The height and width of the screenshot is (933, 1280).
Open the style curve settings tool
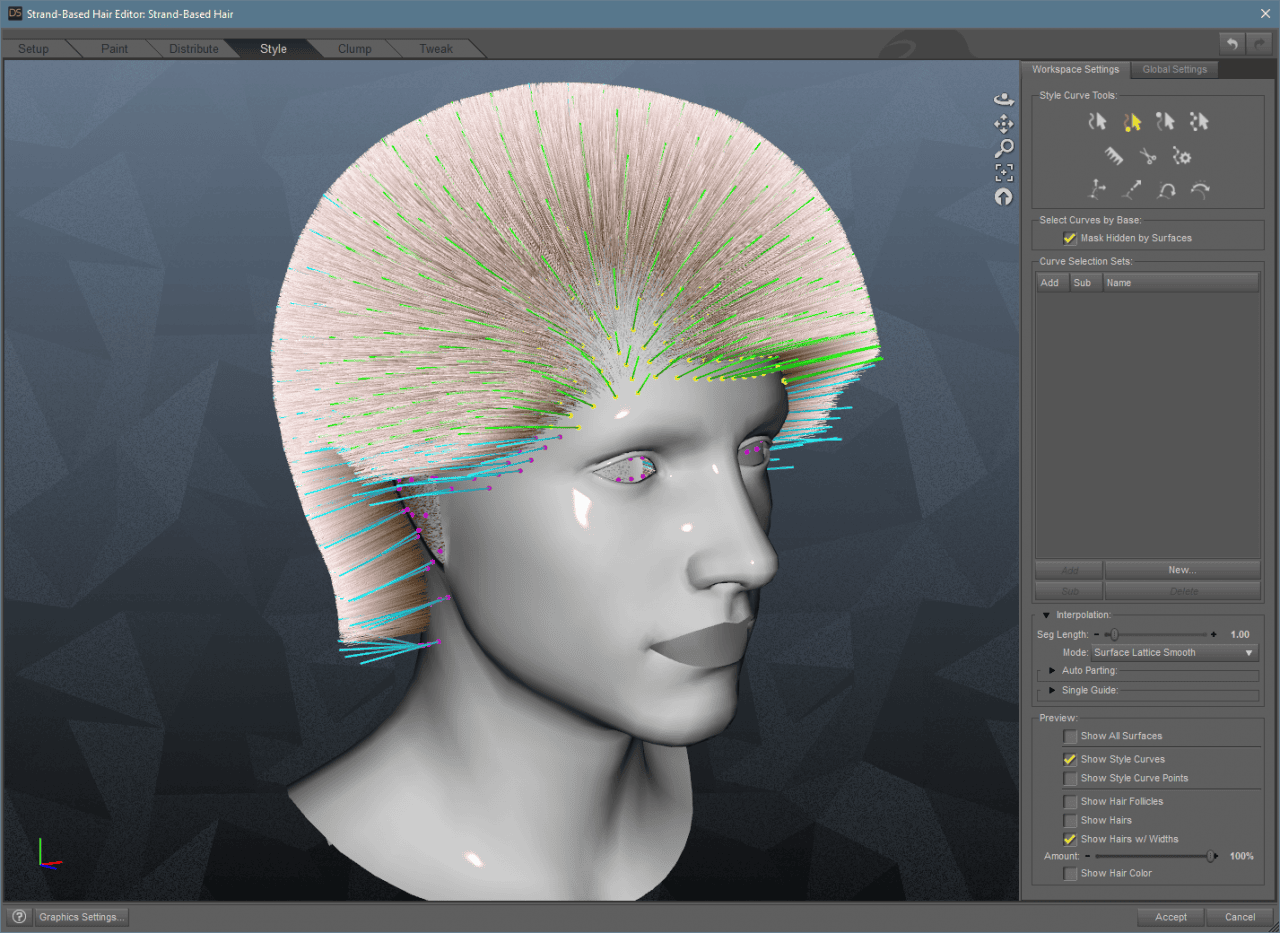[x=1181, y=156]
